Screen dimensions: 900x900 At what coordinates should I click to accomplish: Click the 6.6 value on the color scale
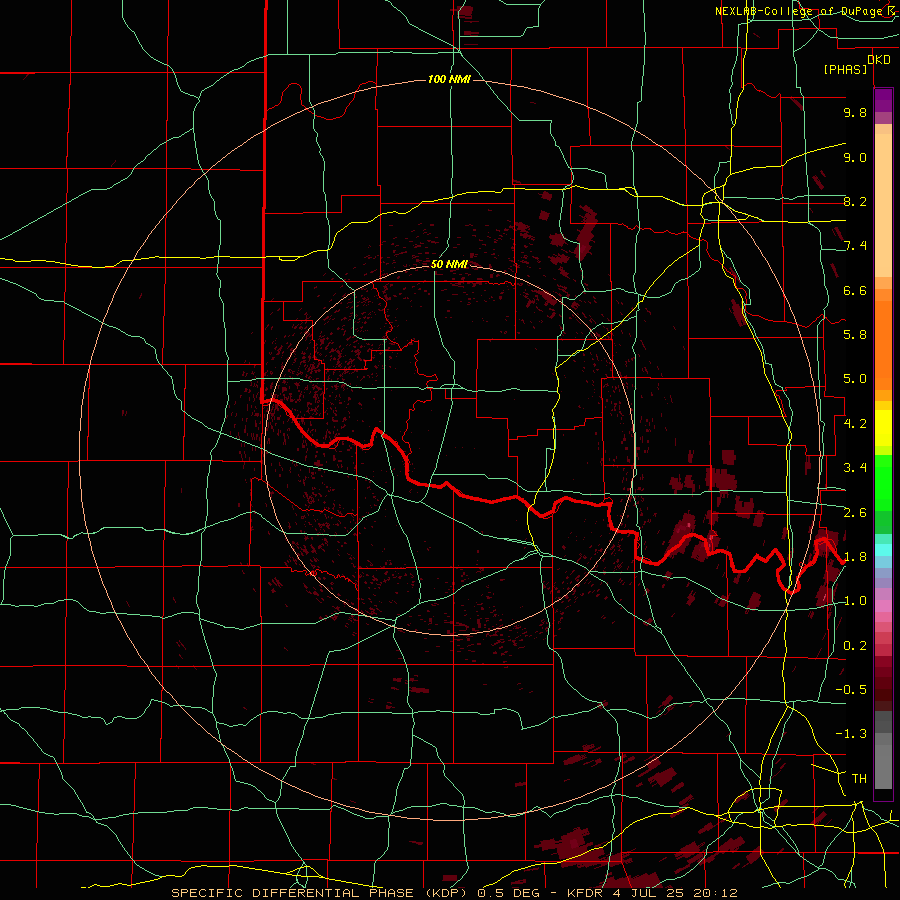pos(855,290)
